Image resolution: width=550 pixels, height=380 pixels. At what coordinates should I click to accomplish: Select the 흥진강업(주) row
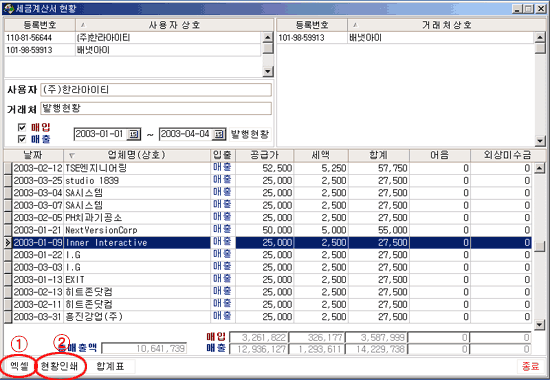coord(268,317)
